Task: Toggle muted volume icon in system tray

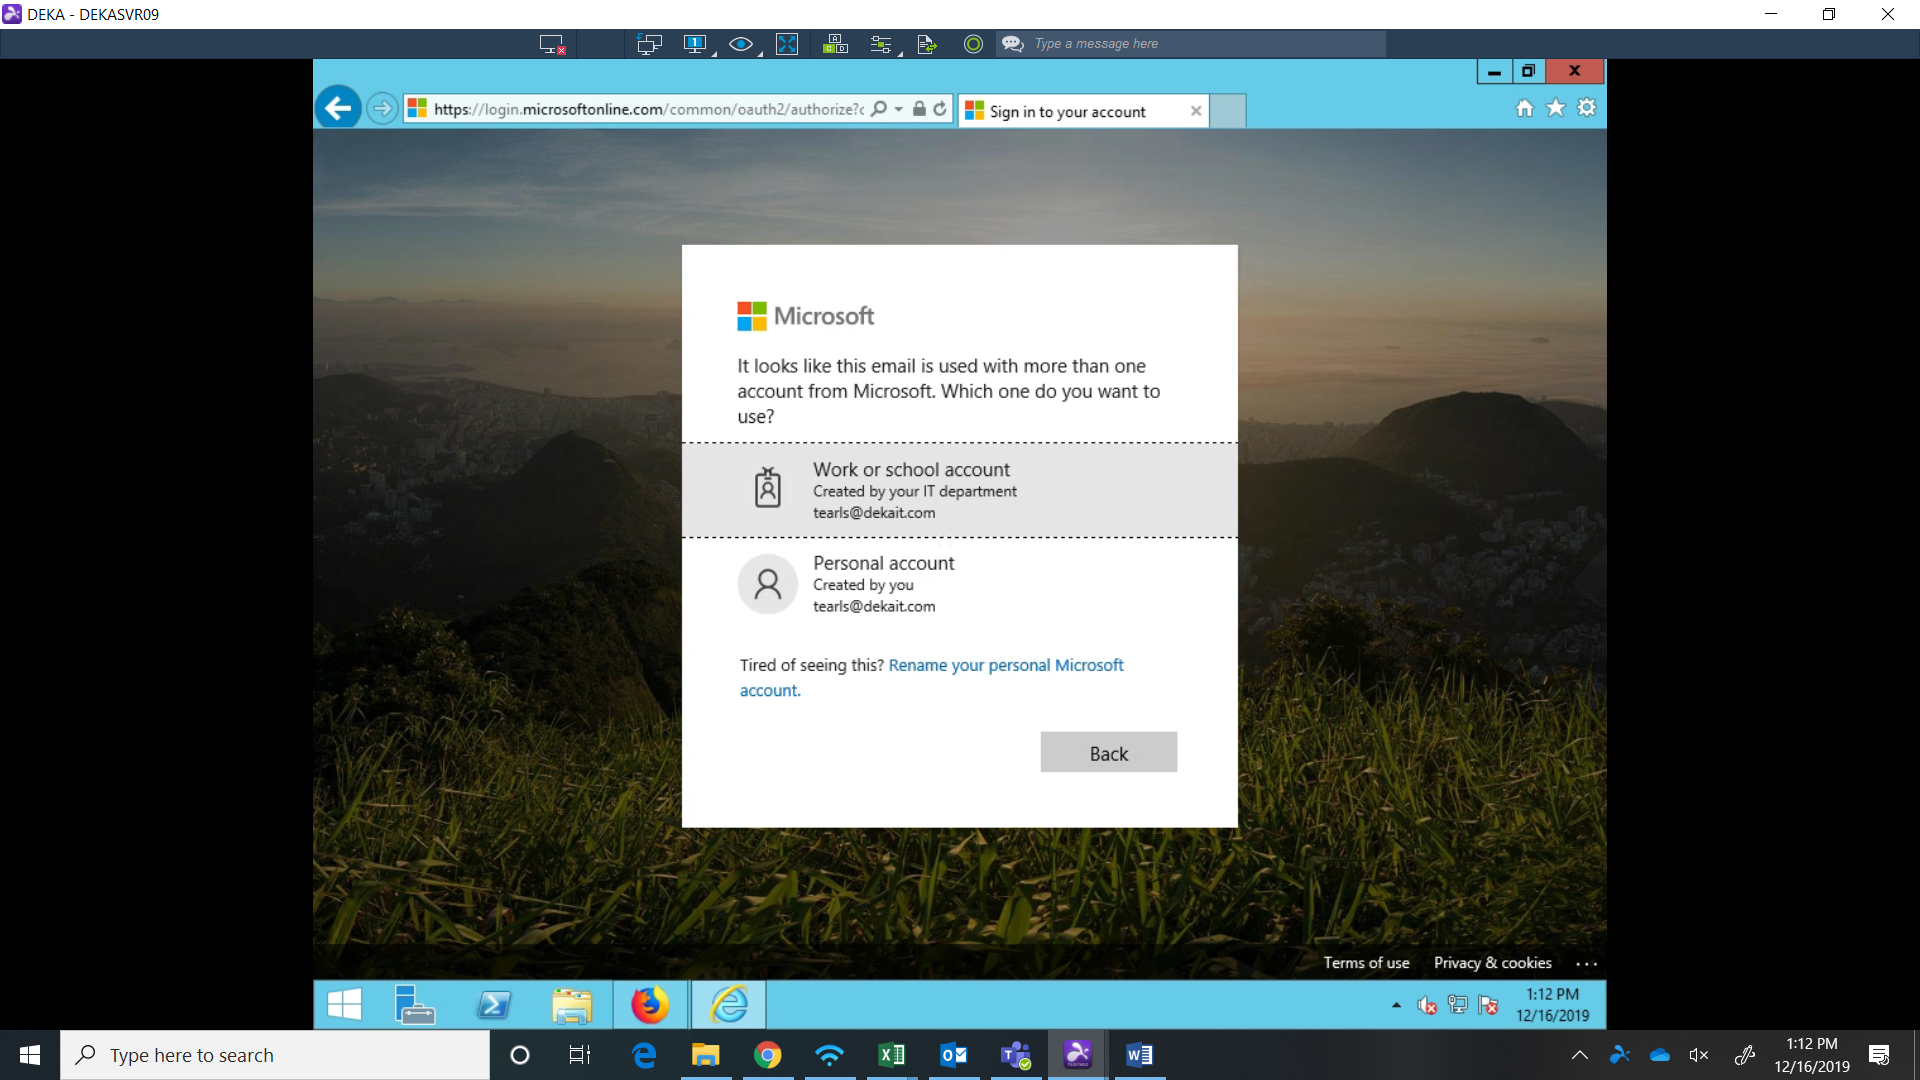Action: point(1698,1055)
